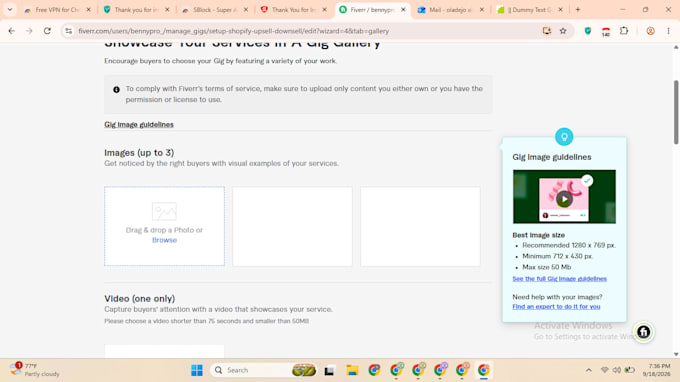Open site information icon in address bar

pyautogui.click(x=69, y=31)
